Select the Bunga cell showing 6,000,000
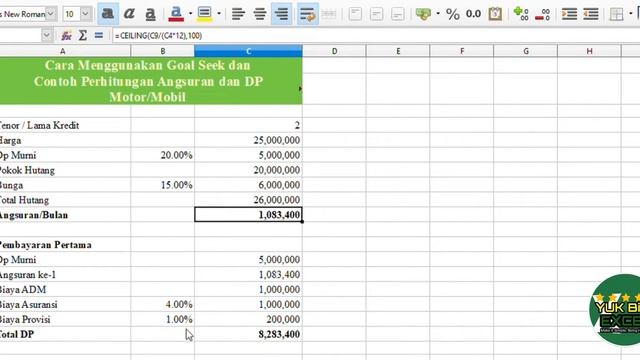Viewport: 640px width, 360px height. (x=248, y=185)
